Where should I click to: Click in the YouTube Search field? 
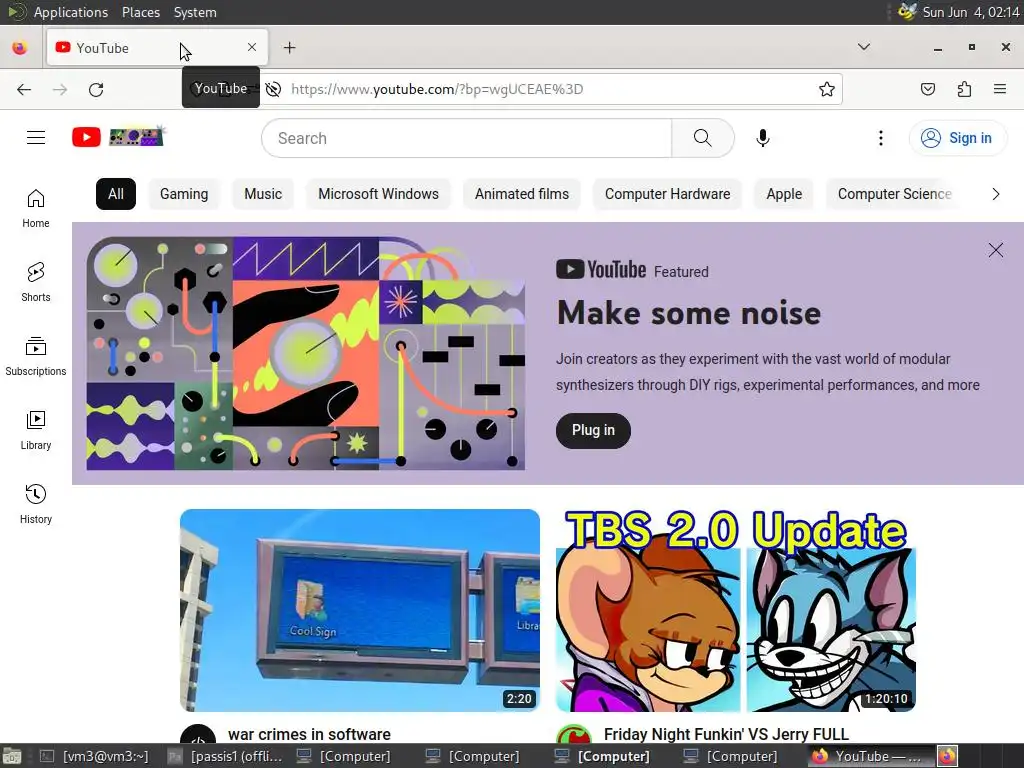[467, 138]
